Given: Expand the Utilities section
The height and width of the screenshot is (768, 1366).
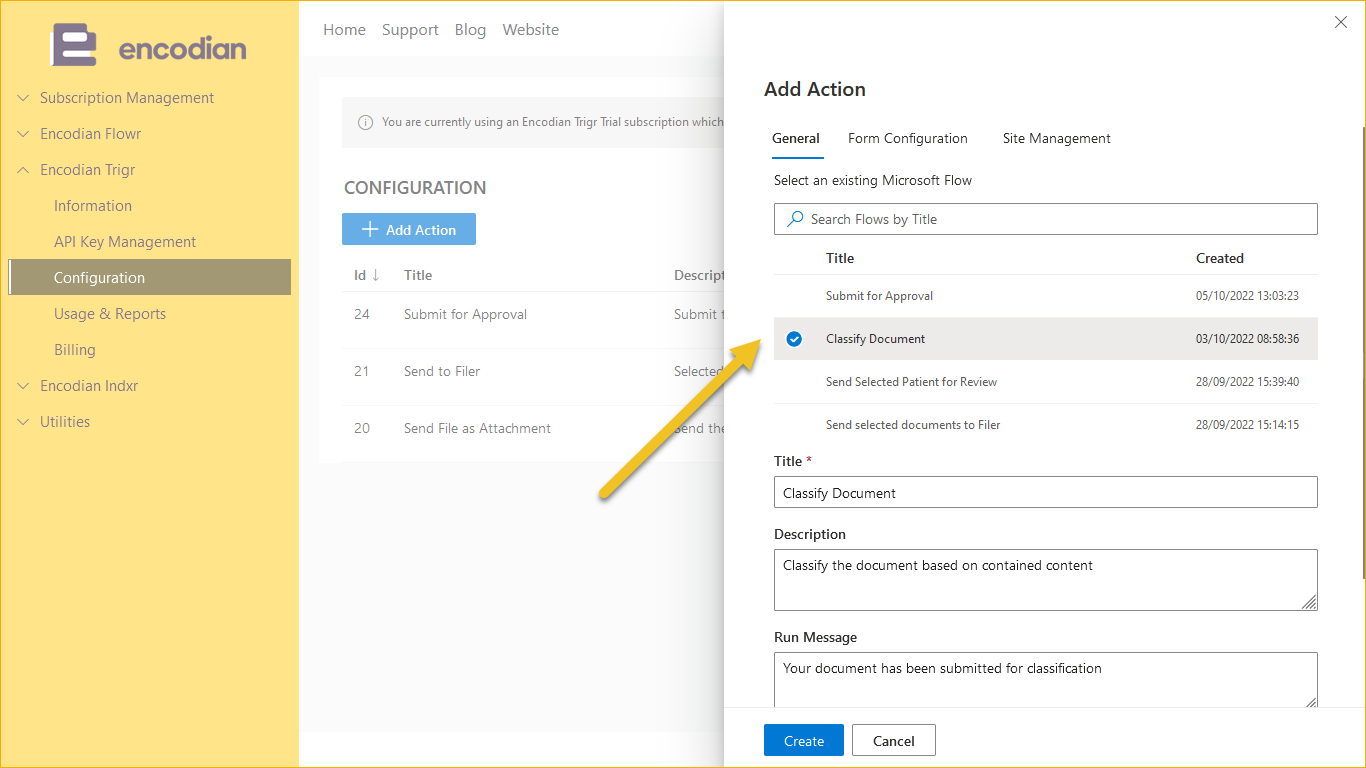Looking at the screenshot, I should click(24, 422).
